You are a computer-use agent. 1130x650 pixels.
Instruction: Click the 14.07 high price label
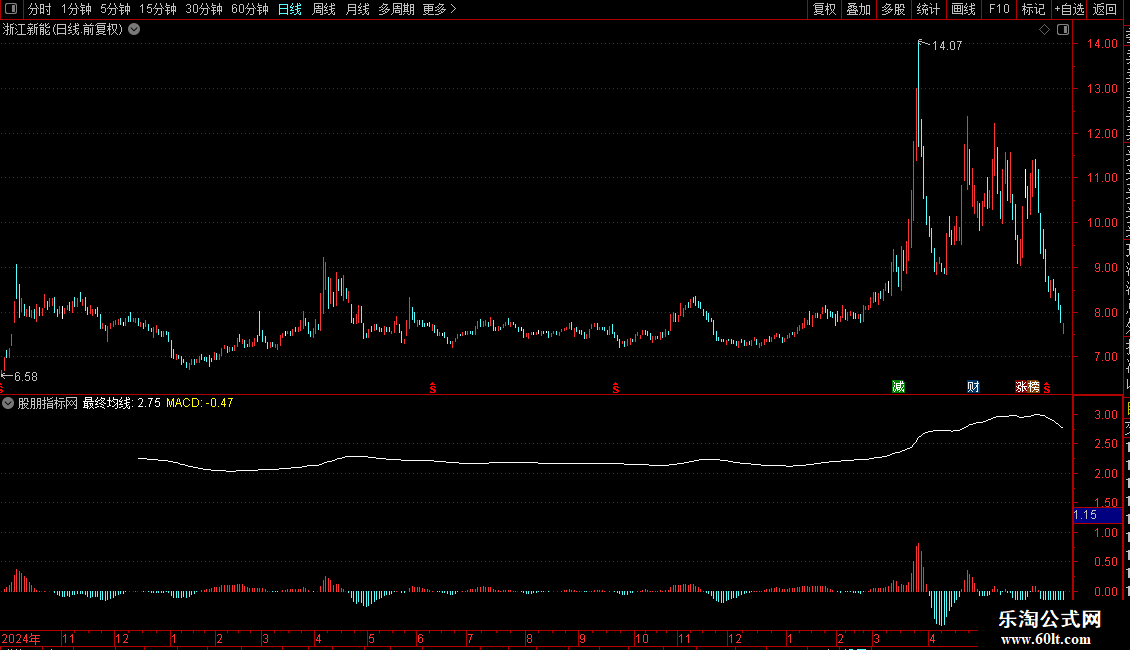[947, 45]
